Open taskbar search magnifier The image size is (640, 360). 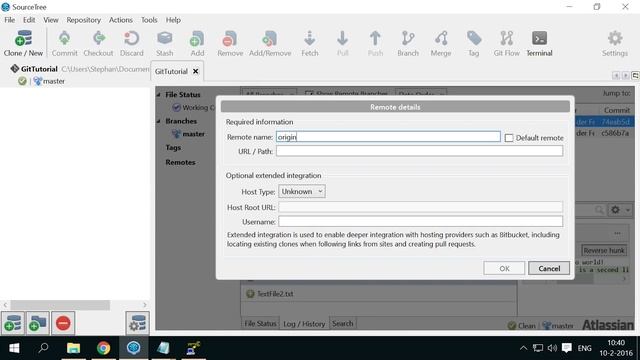[43, 348]
